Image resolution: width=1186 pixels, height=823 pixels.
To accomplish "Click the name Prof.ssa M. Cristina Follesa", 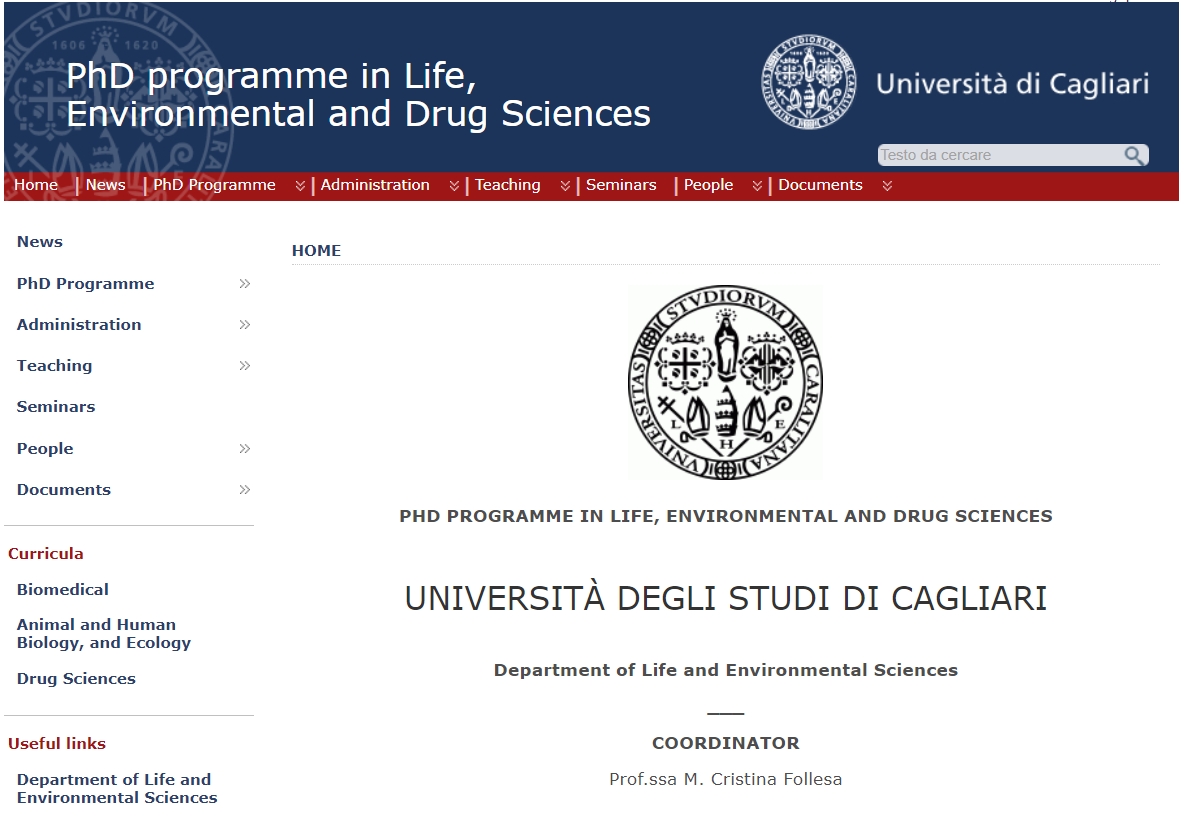I will click(725, 779).
